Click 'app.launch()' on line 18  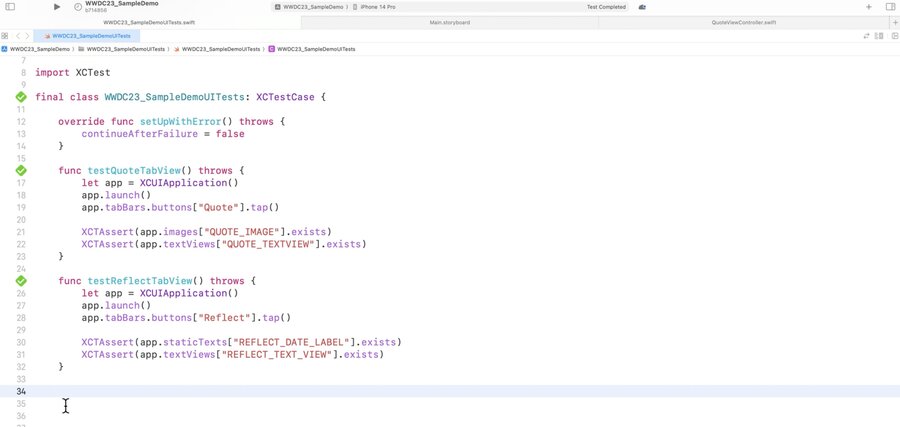point(116,195)
